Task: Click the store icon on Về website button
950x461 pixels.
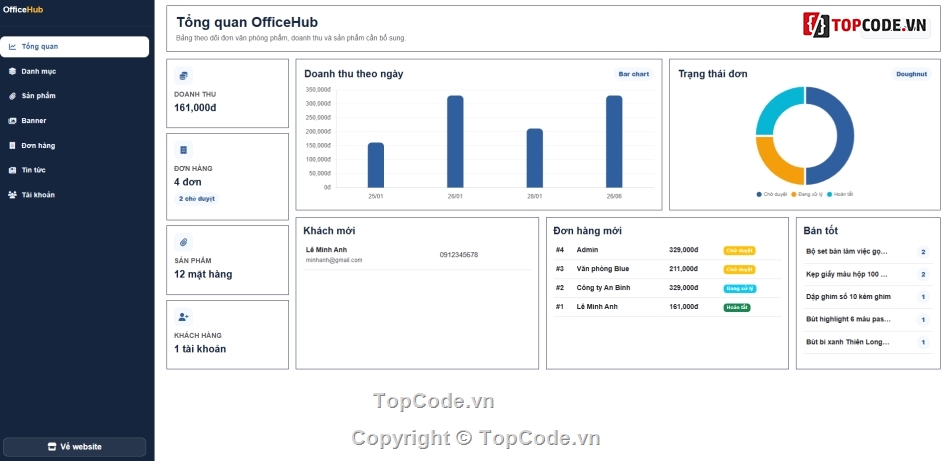Action: point(52,447)
